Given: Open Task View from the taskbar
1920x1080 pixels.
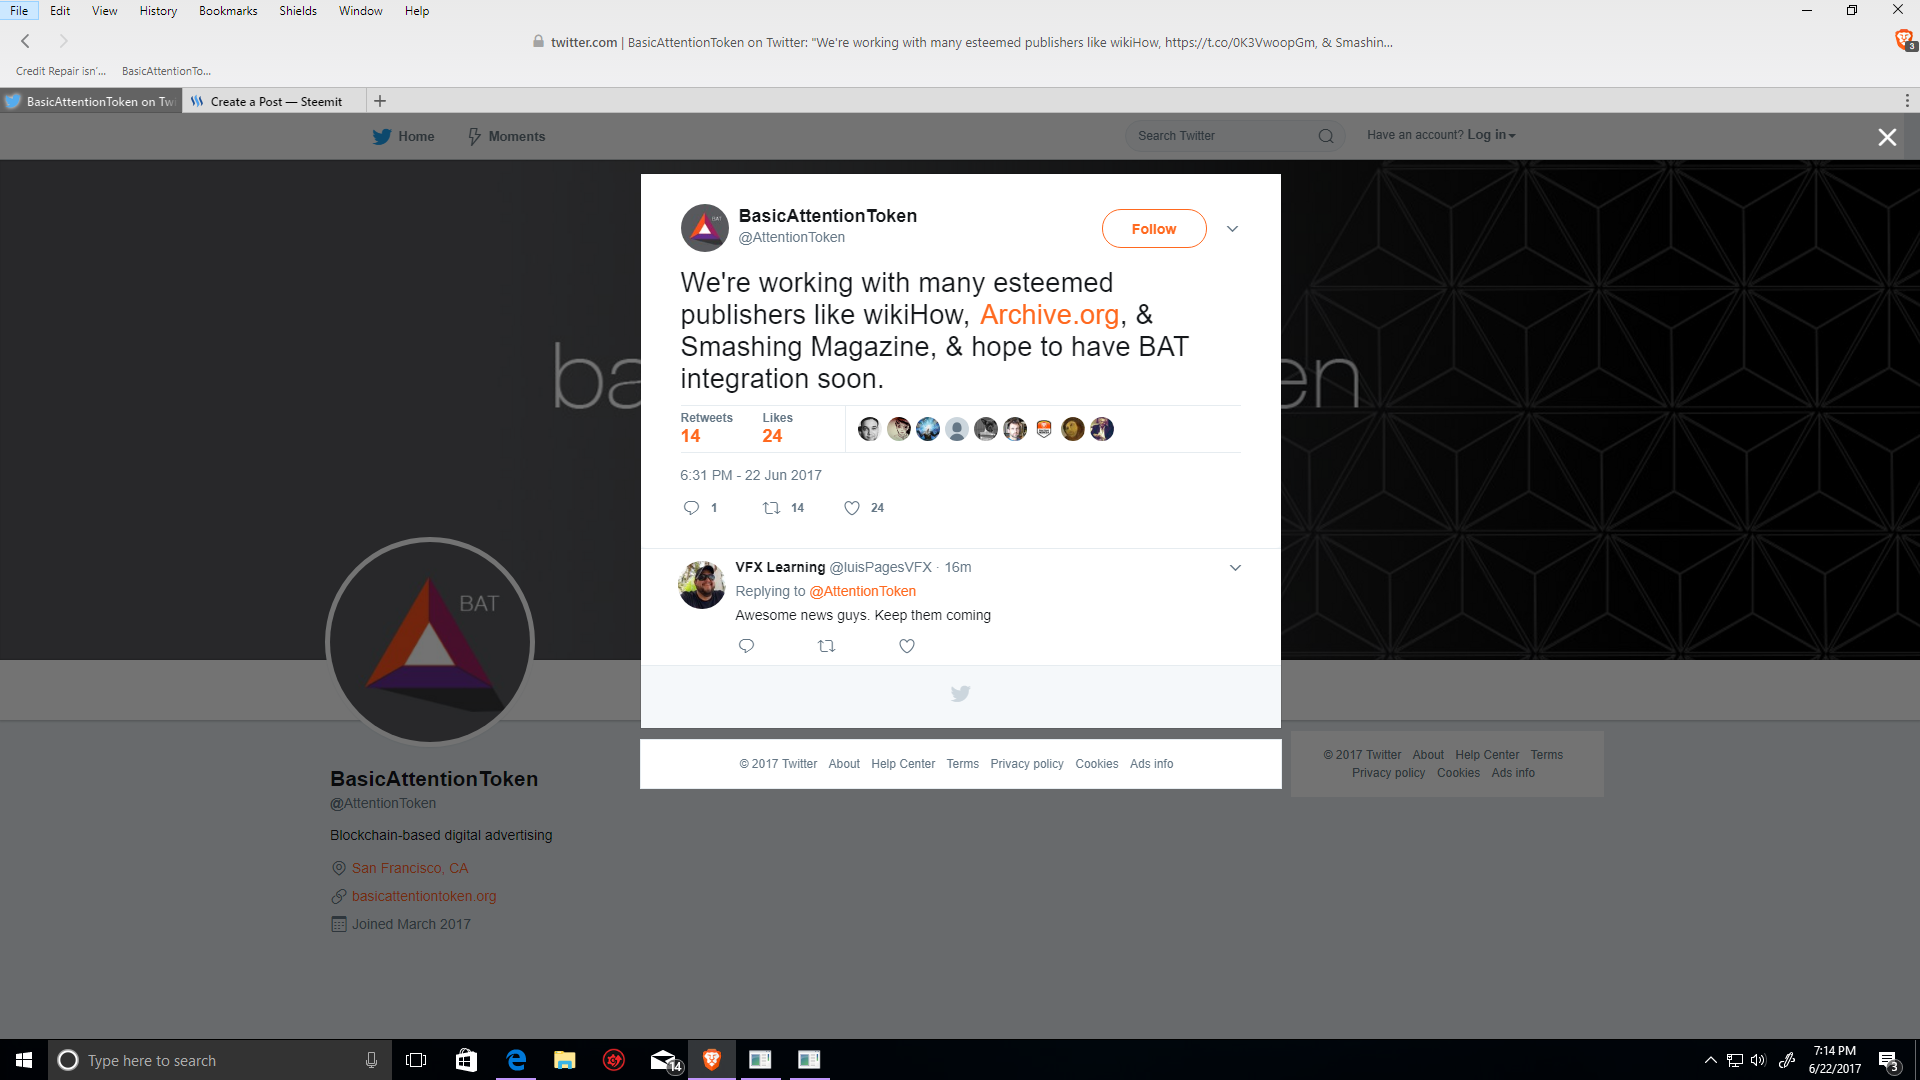Looking at the screenshot, I should pos(416,1060).
